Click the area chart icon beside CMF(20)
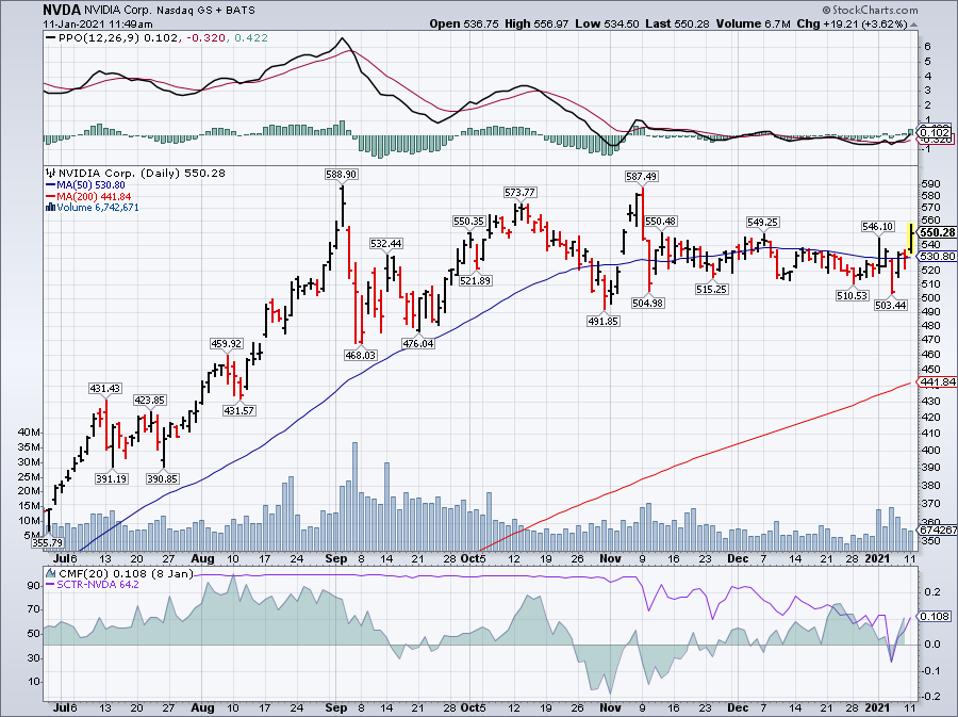Screen dimensions: 958x717 (50, 574)
